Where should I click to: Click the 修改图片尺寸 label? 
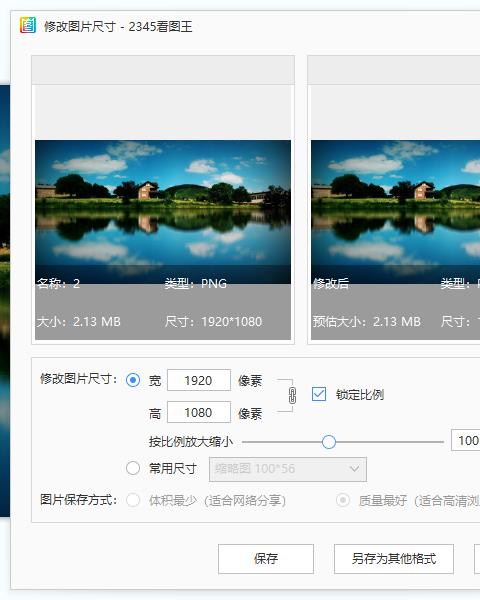78,379
